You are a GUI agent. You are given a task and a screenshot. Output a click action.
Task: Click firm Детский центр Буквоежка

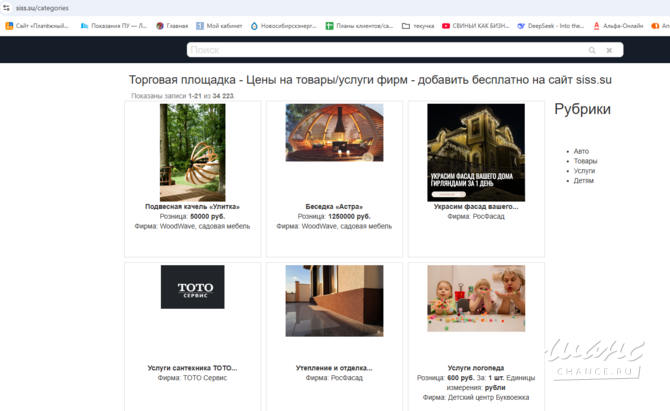point(488,397)
